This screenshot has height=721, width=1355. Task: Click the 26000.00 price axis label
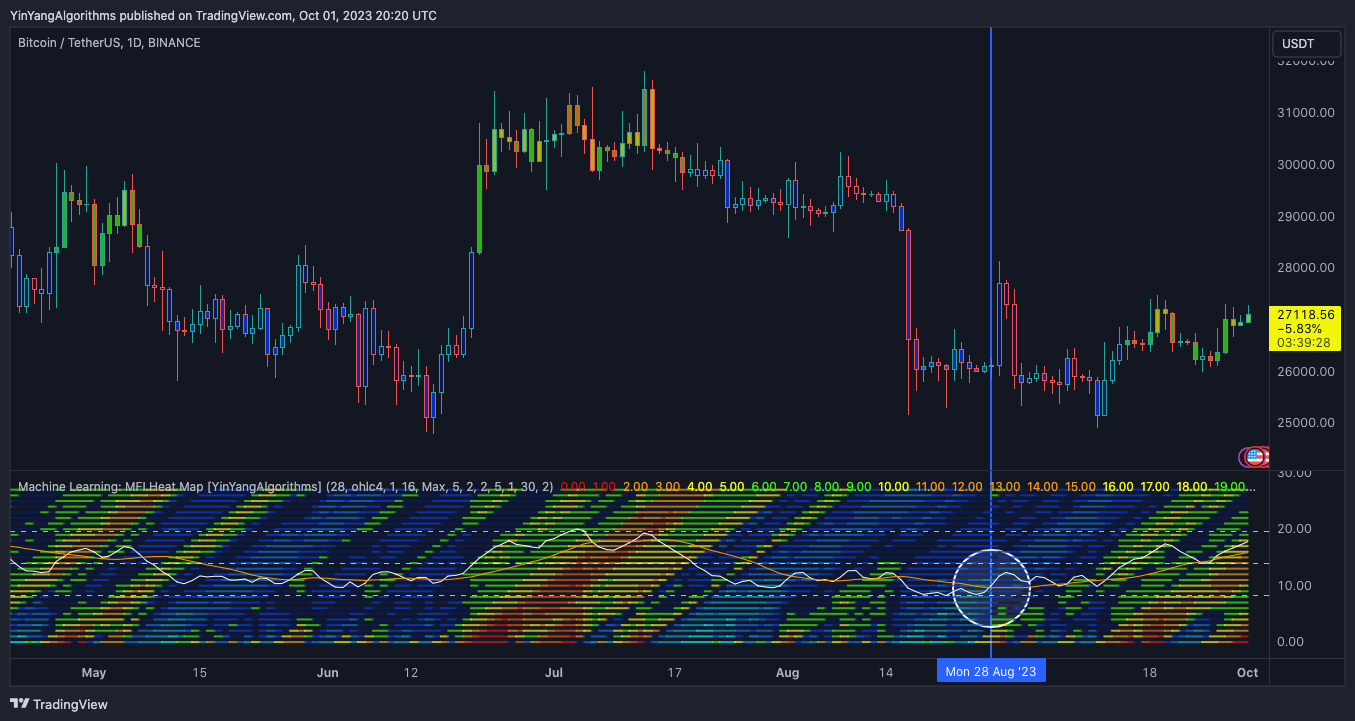[x=1306, y=372]
